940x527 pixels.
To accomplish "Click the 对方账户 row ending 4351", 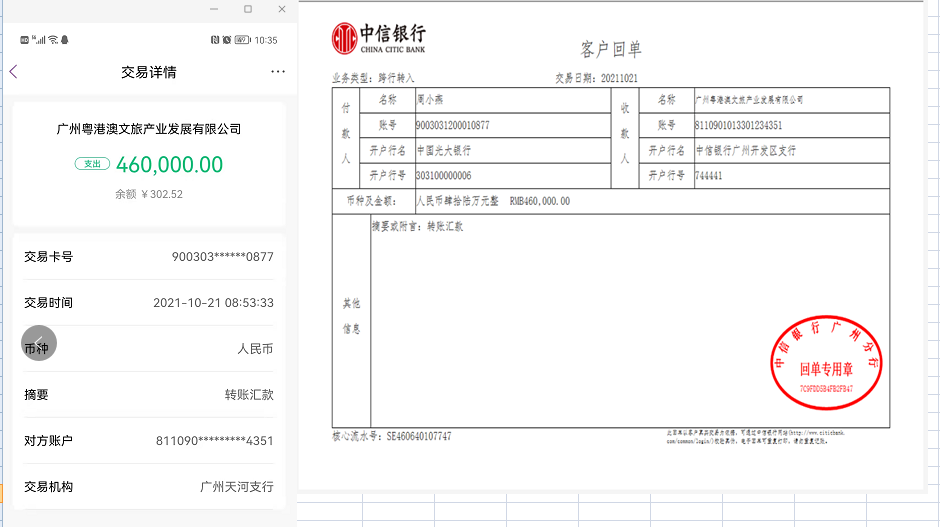I will pyautogui.click(x=148, y=441).
